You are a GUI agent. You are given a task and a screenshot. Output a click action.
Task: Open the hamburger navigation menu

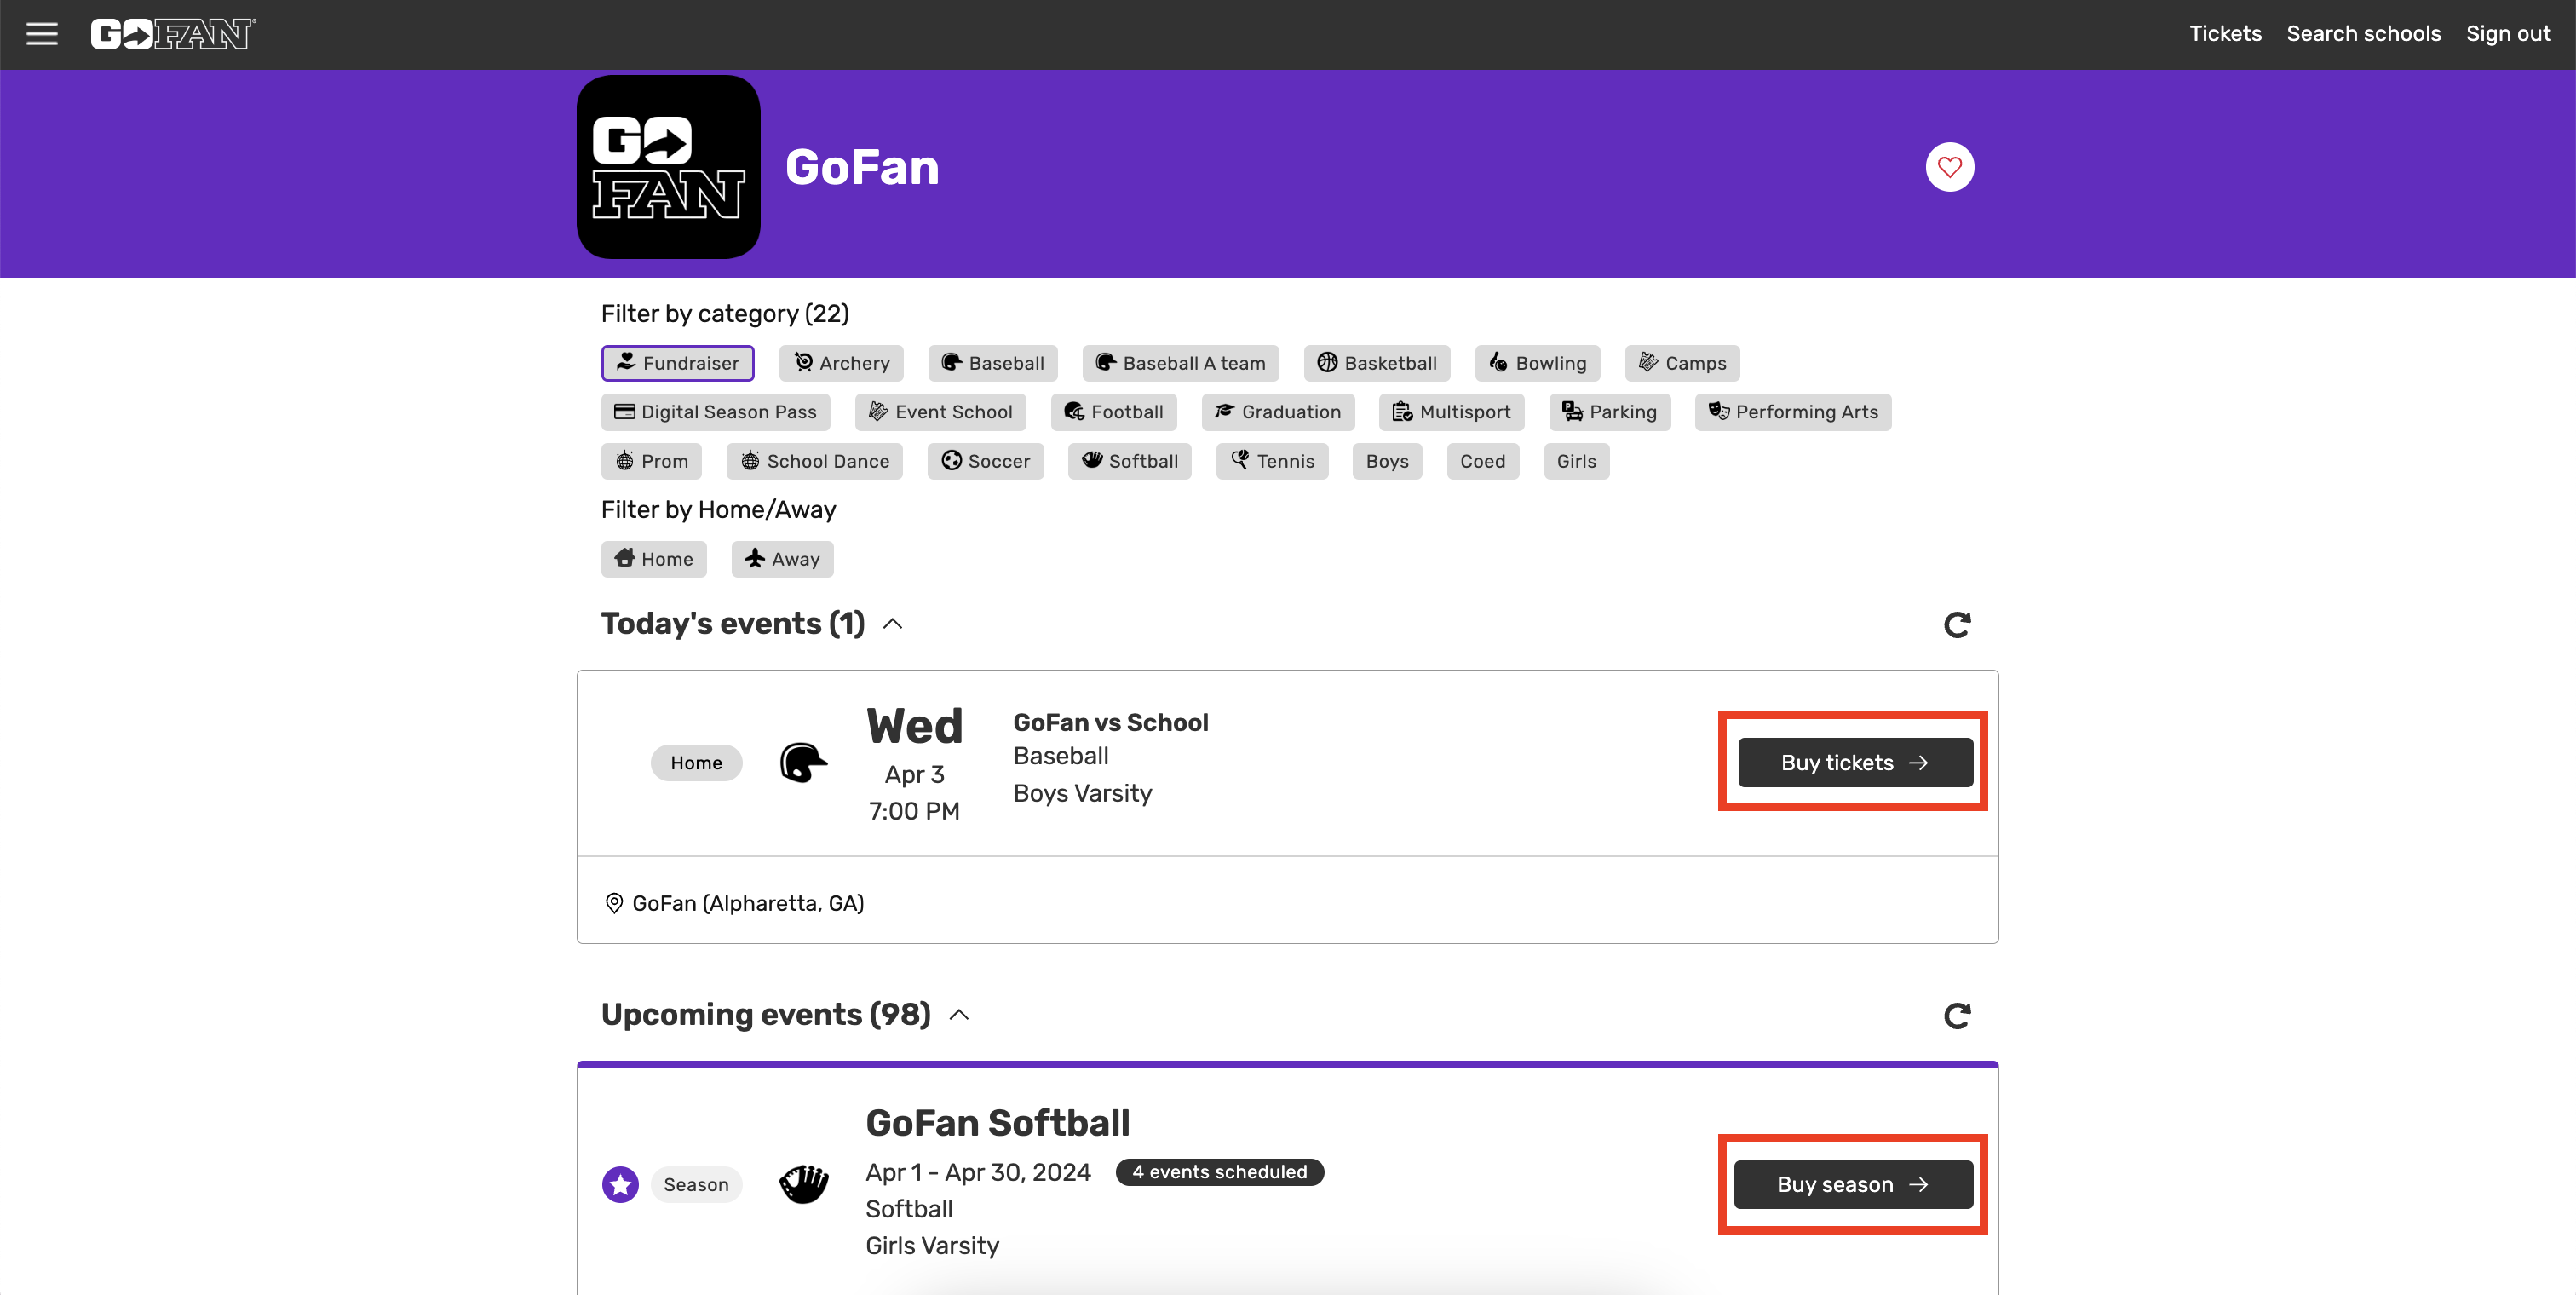[x=42, y=33]
